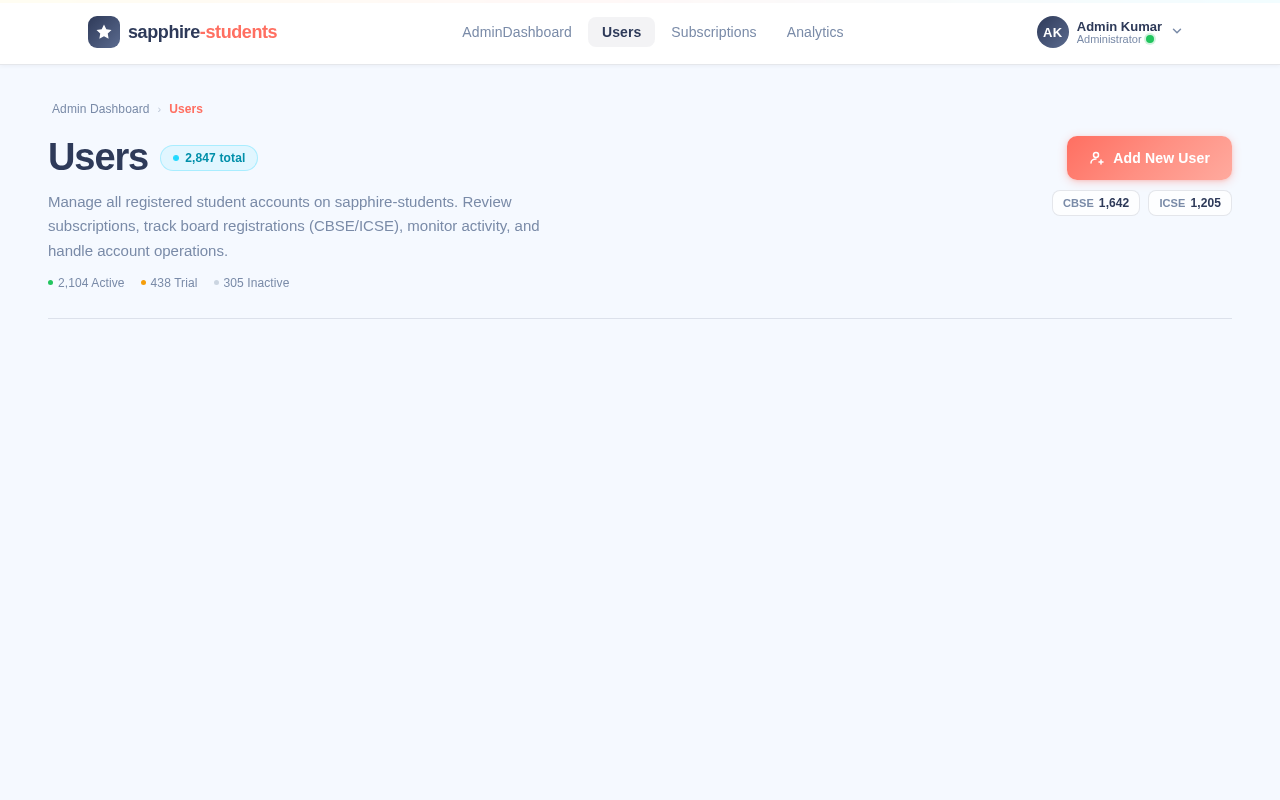Click the 2,104 Active stat
The height and width of the screenshot is (800, 1280).
86,283
